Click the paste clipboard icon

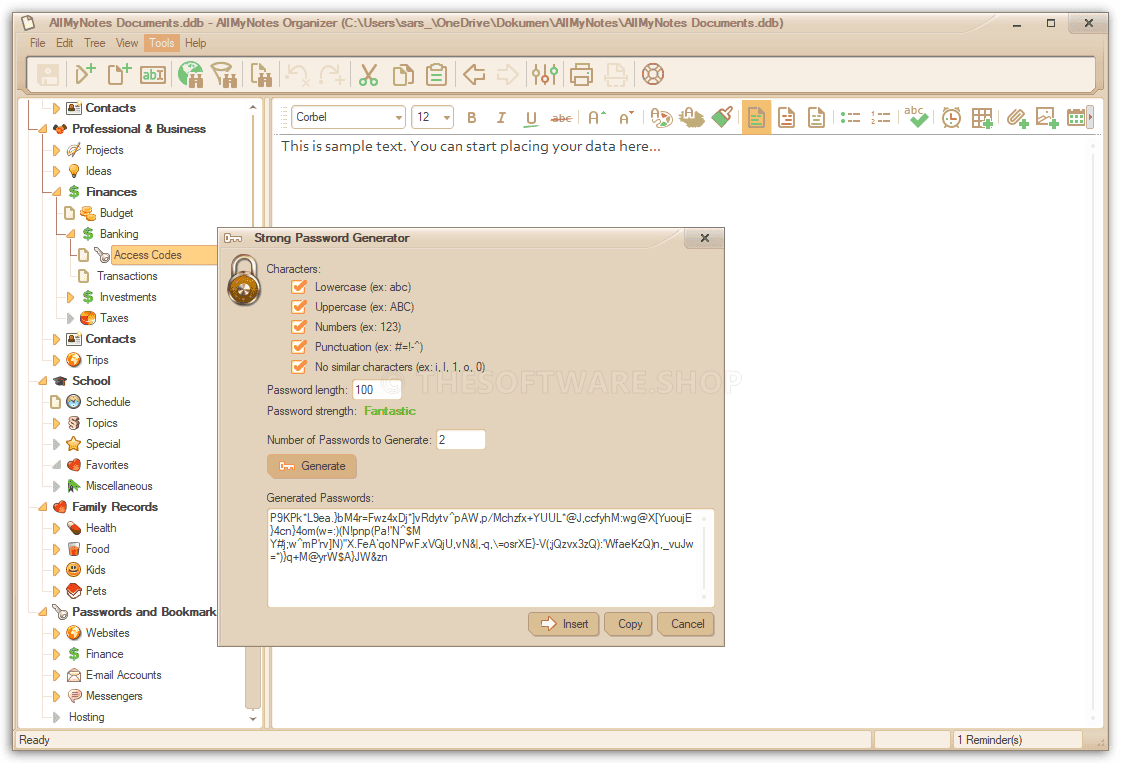coord(436,74)
